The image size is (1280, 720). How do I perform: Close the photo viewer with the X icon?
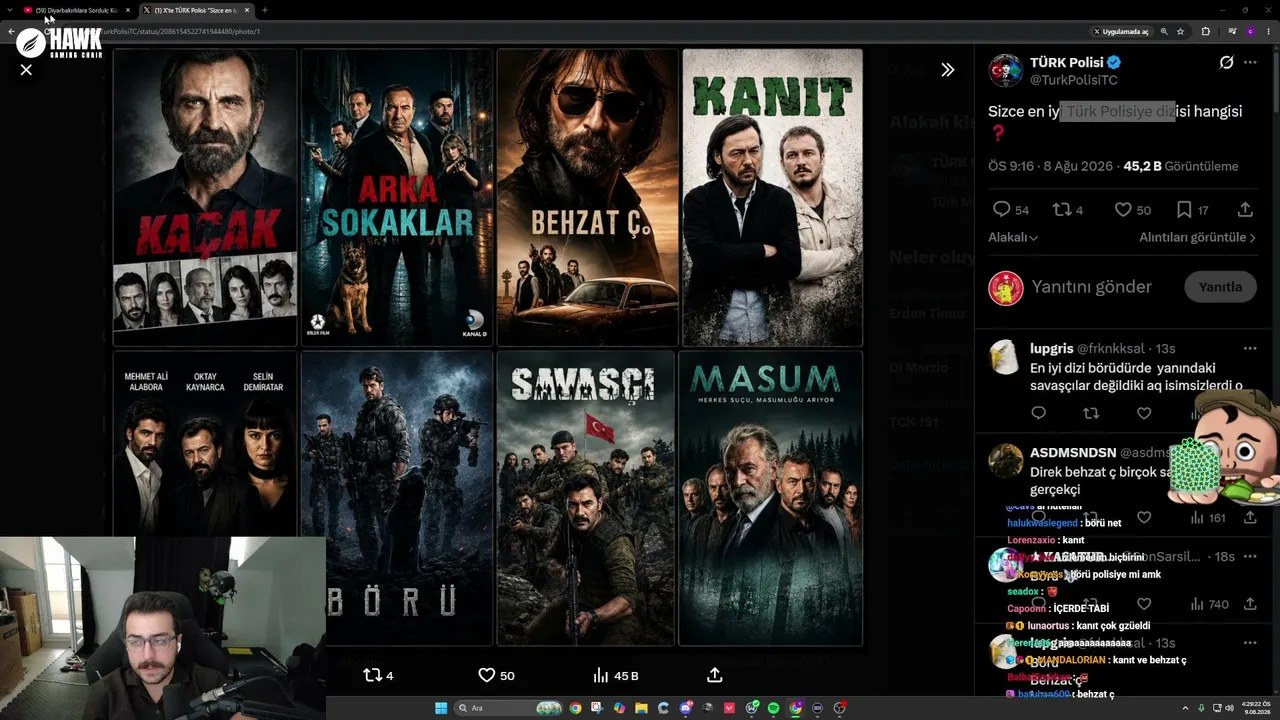tap(26, 70)
